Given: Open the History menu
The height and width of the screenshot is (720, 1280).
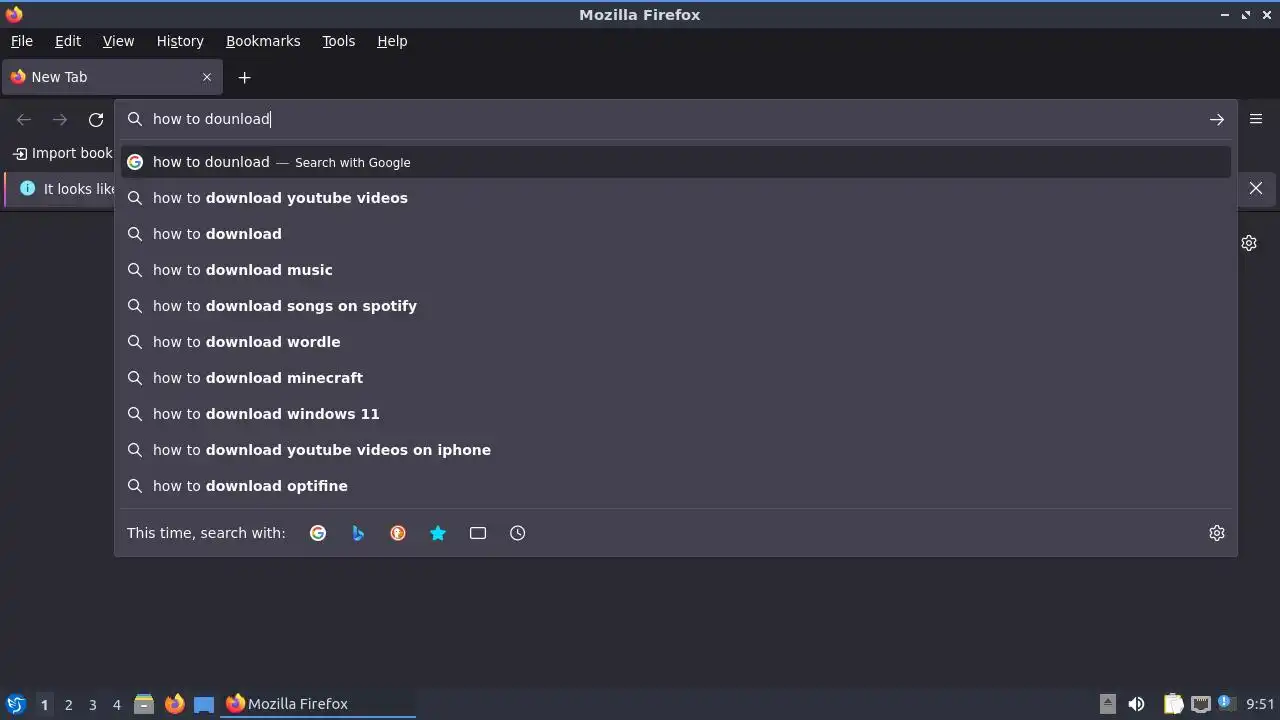Looking at the screenshot, I should (x=180, y=41).
